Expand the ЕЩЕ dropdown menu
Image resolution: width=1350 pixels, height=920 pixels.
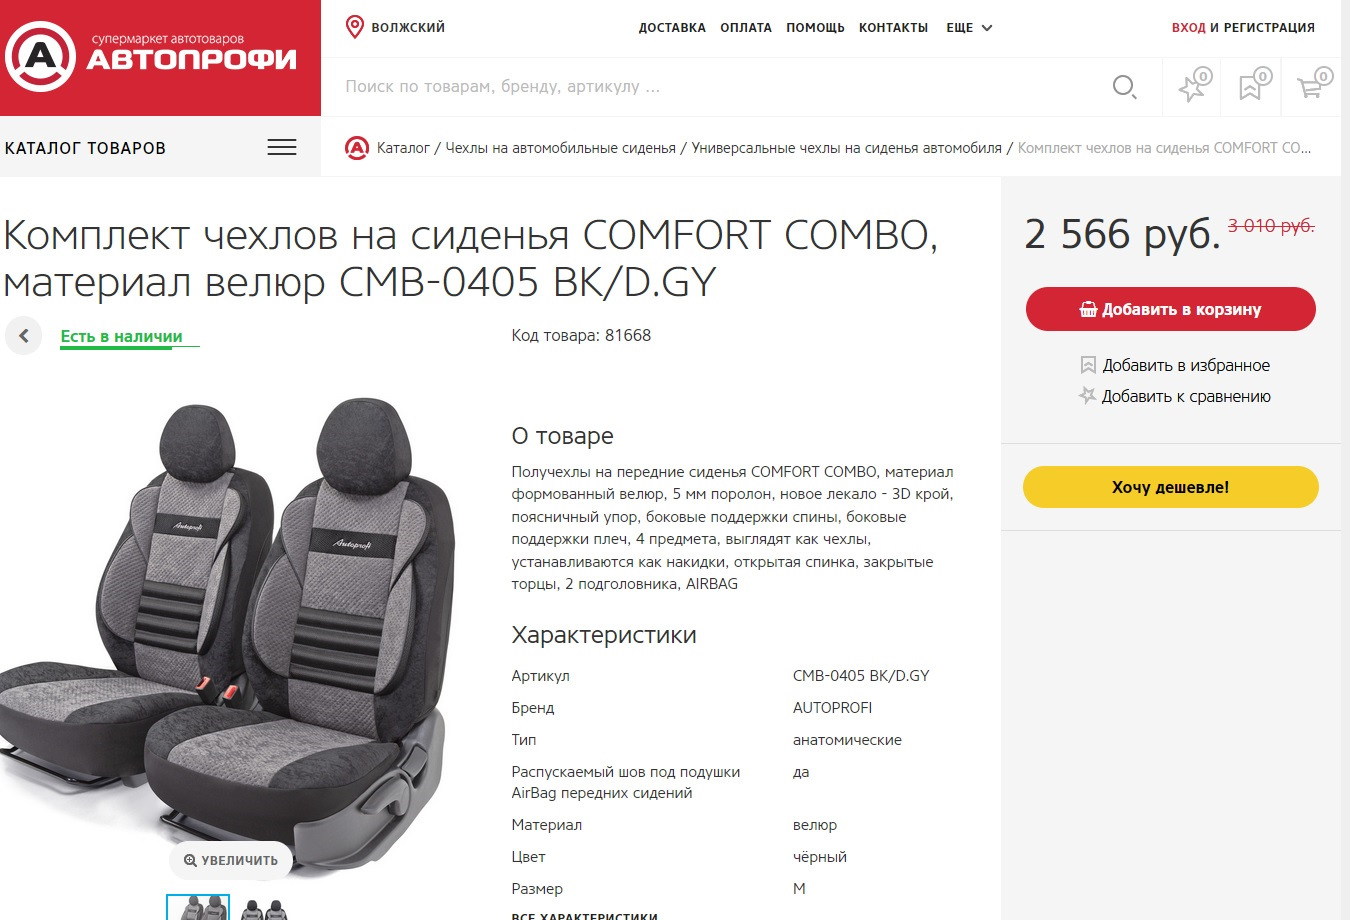pos(969,28)
